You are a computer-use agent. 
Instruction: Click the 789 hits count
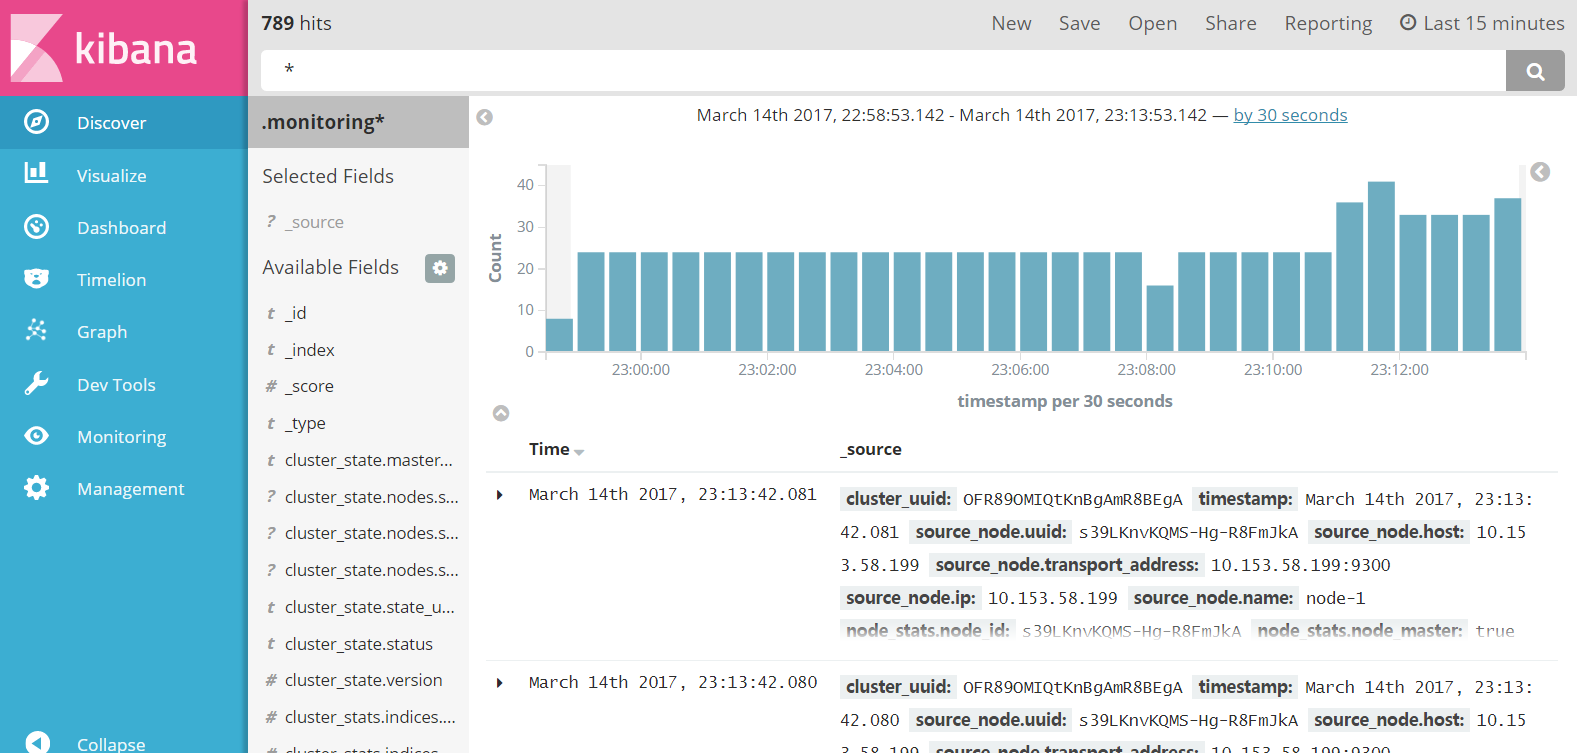[296, 23]
